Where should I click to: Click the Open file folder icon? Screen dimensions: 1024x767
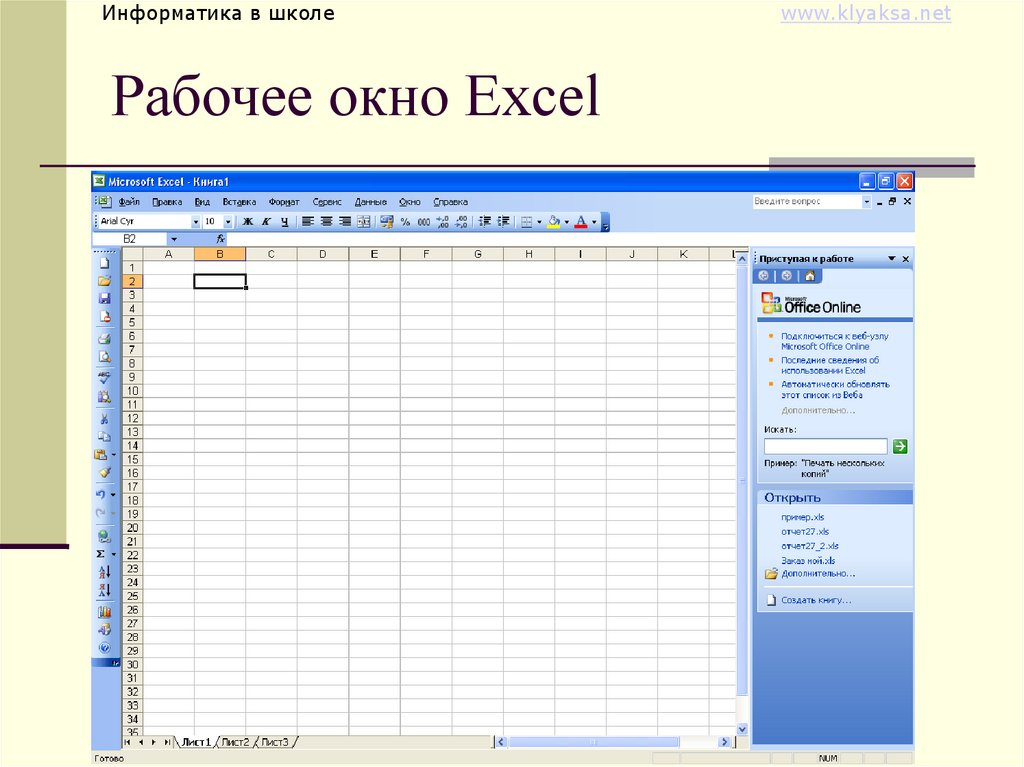coord(104,281)
